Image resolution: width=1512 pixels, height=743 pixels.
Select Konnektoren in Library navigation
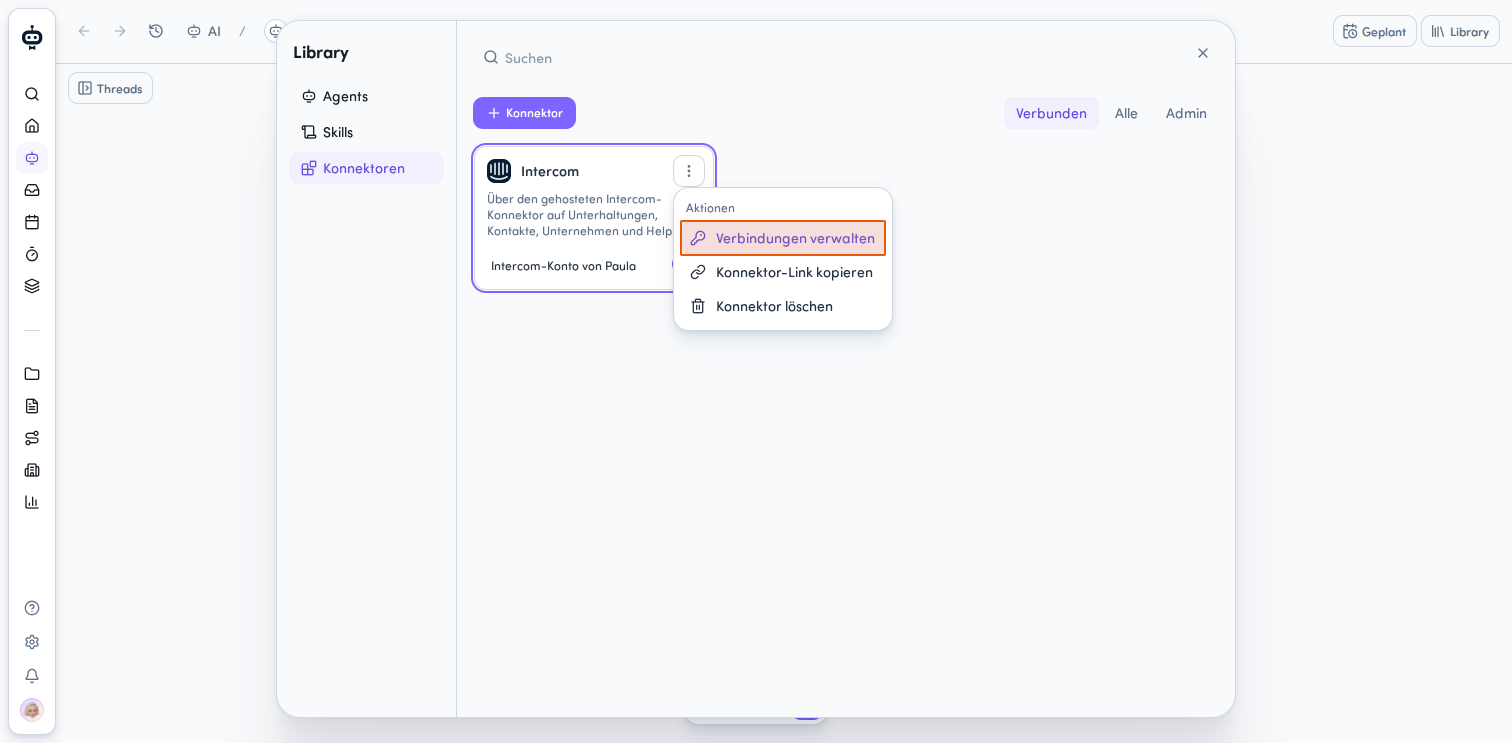pyautogui.click(x=366, y=168)
